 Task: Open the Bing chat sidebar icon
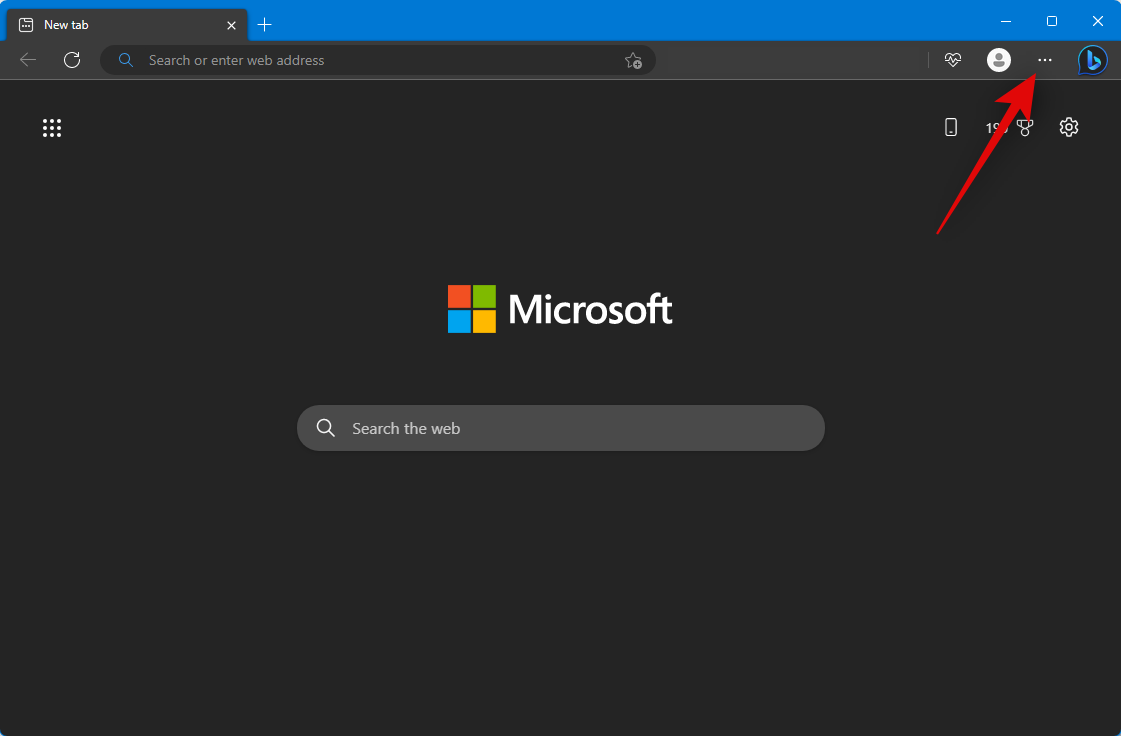click(1092, 60)
